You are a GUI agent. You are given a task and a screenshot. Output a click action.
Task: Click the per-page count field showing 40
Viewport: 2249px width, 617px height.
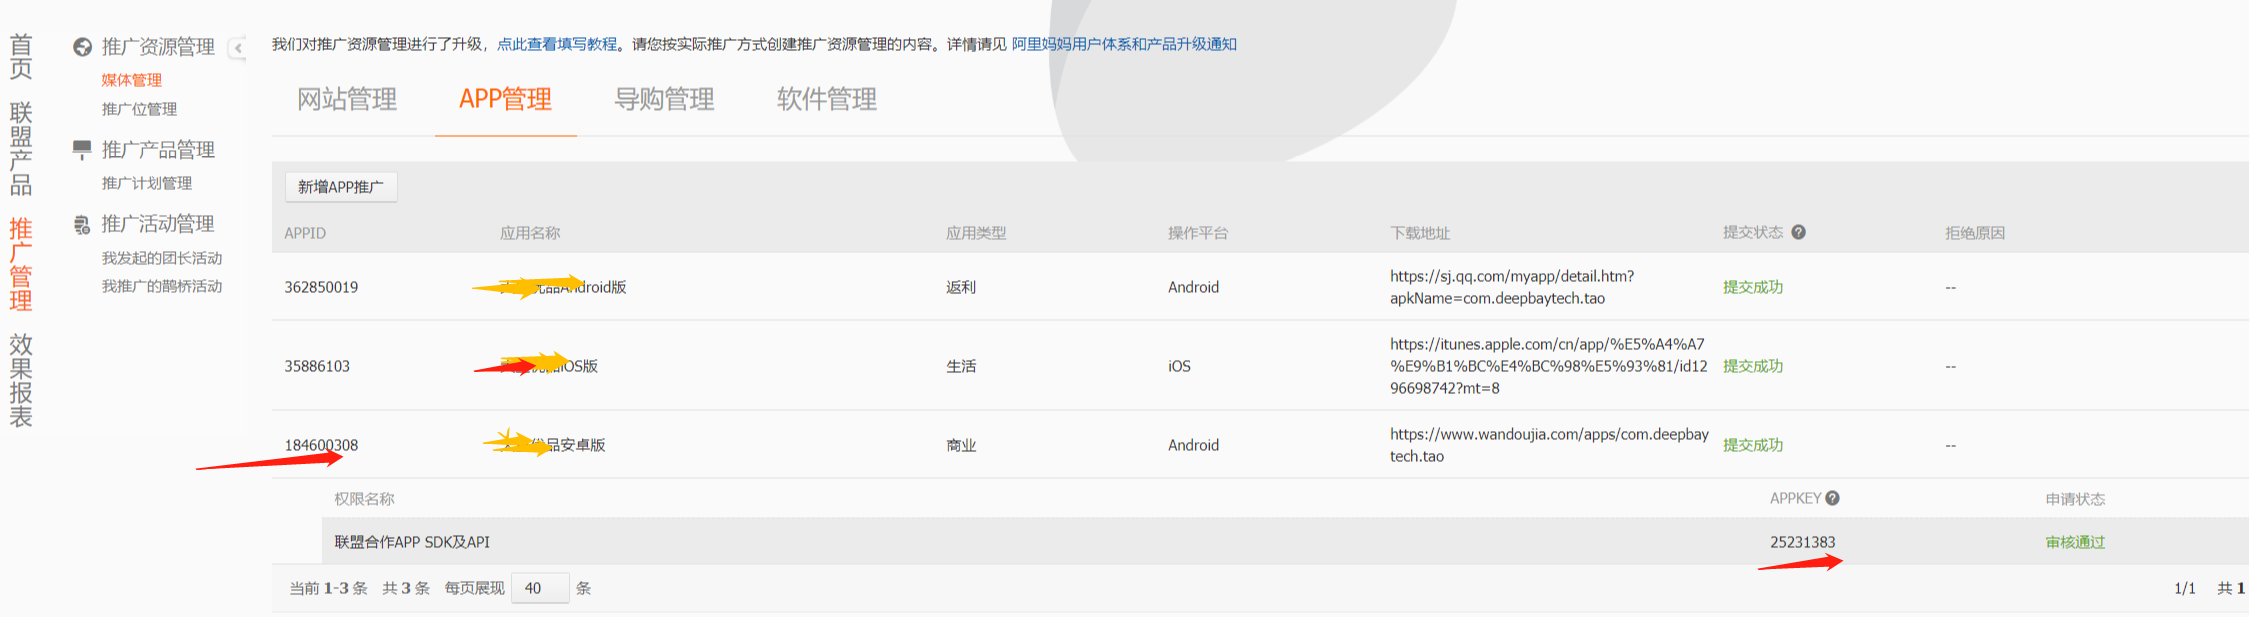point(540,588)
